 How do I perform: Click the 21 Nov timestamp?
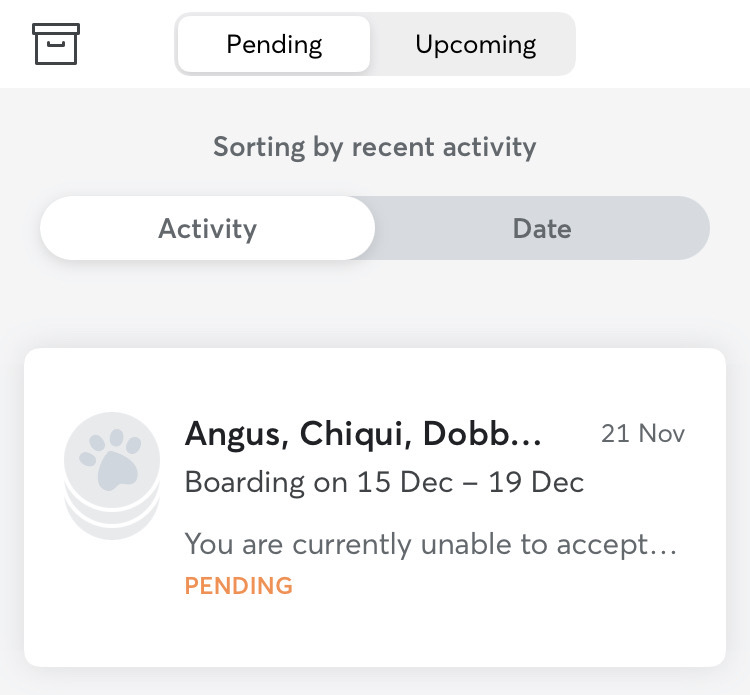643,433
